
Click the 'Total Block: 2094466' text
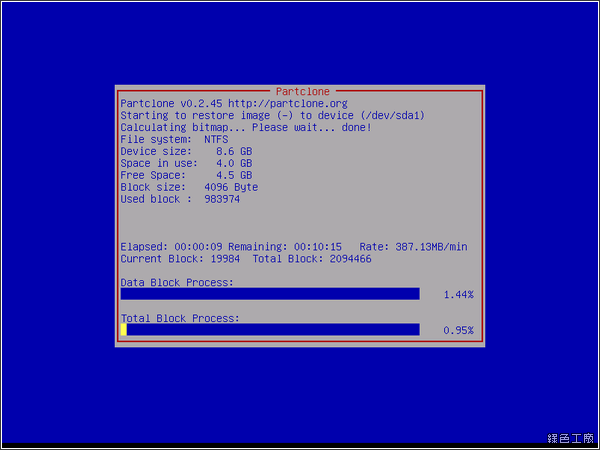(x=312, y=259)
